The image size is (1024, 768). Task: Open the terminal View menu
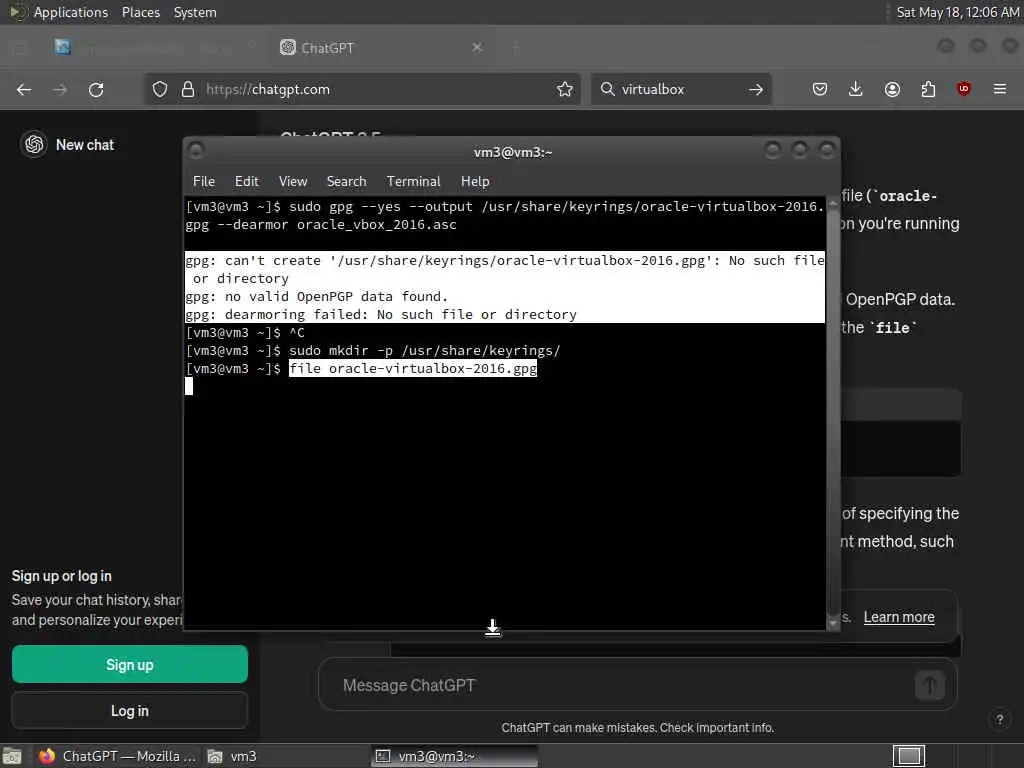[x=293, y=182]
